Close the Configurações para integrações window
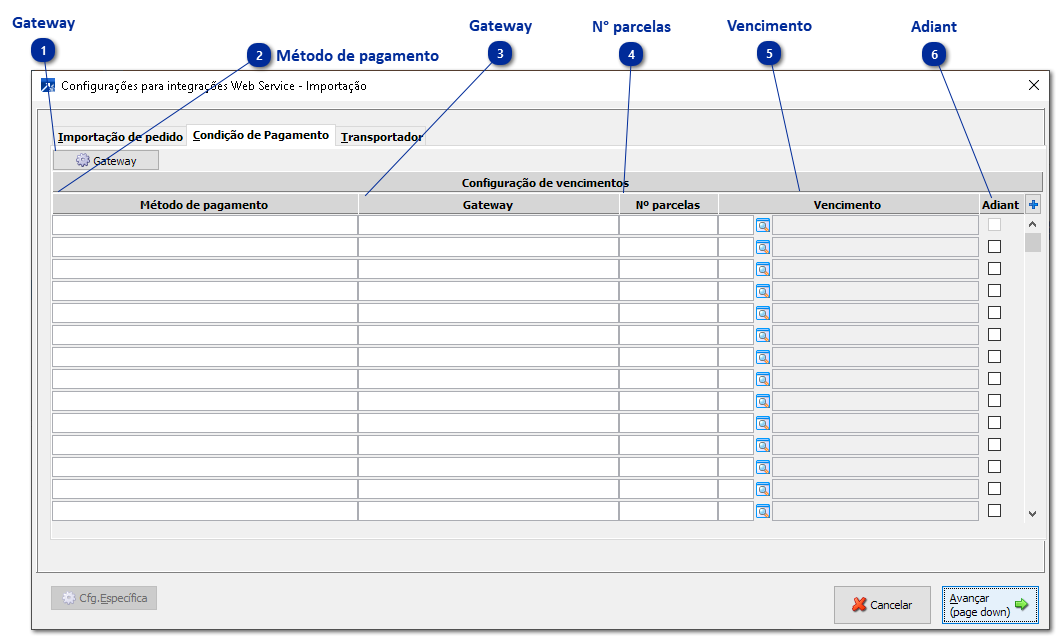 [1033, 85]
